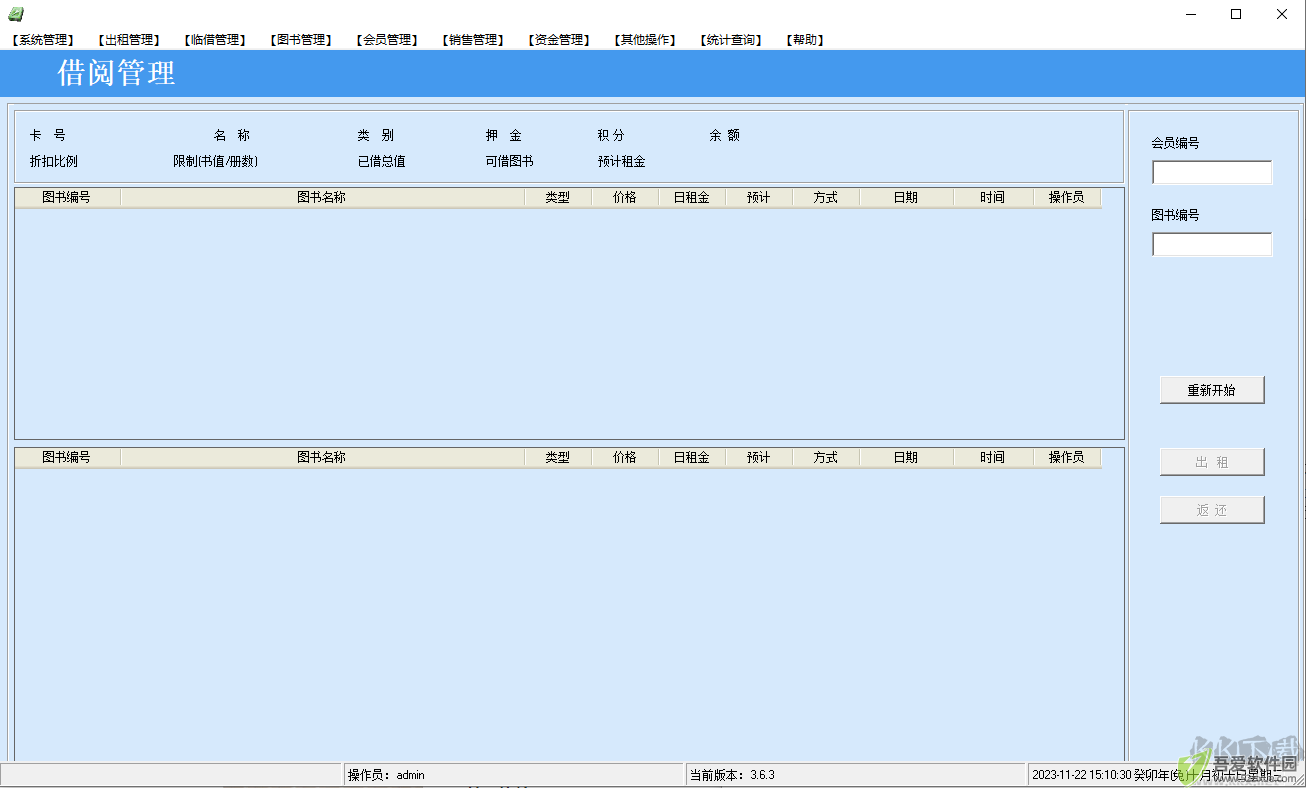Screen dimensions: 1306x788
Task: Open the 系统管理 menu
Action: tap(41, 40)
